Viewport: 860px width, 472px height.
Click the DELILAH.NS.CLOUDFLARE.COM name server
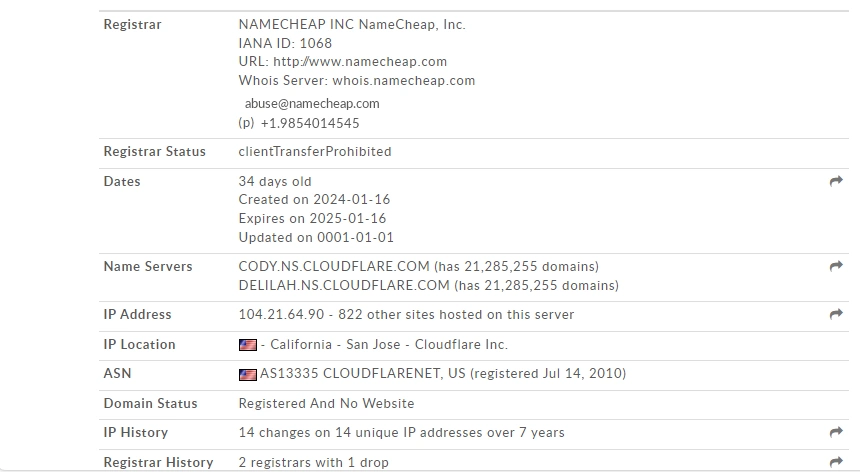344,286
